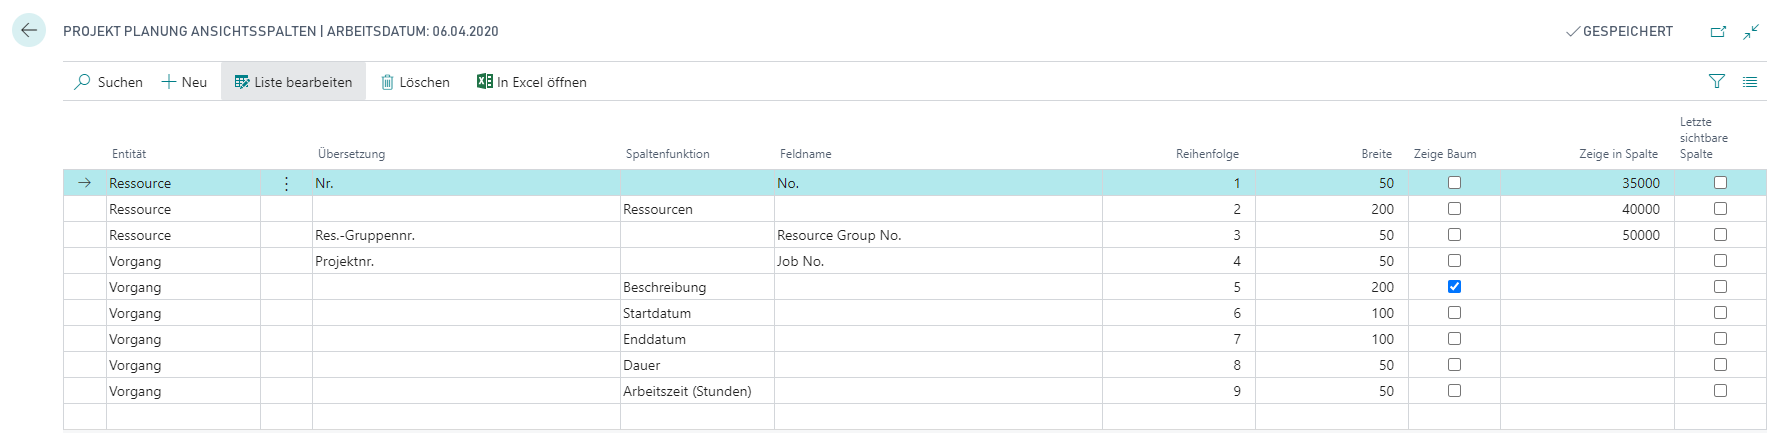Screen dimensions: 1773x433
Task: Toggle Liste bearbeiten mode
Action: click(x=293, y=82)
